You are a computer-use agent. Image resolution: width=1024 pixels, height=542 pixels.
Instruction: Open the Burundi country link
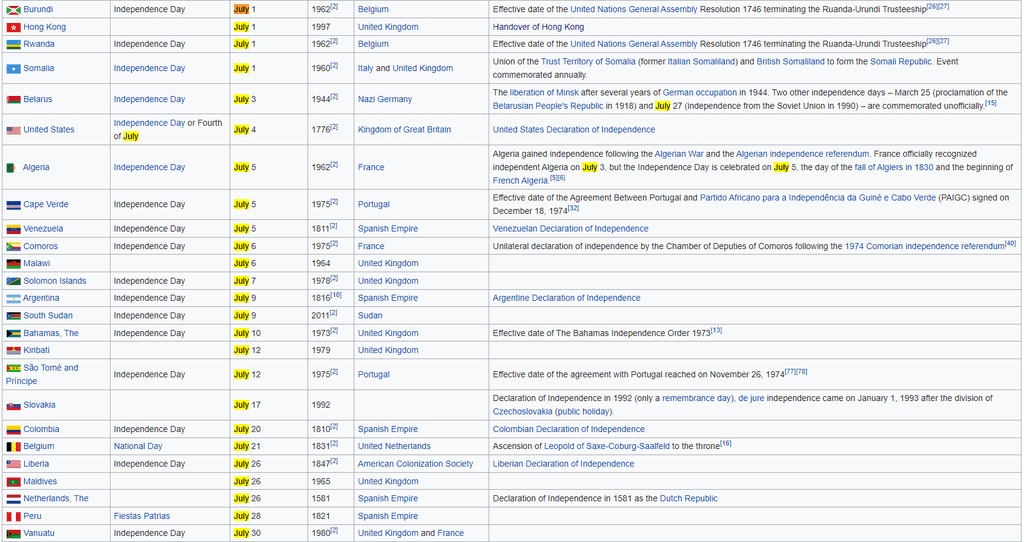38,10
